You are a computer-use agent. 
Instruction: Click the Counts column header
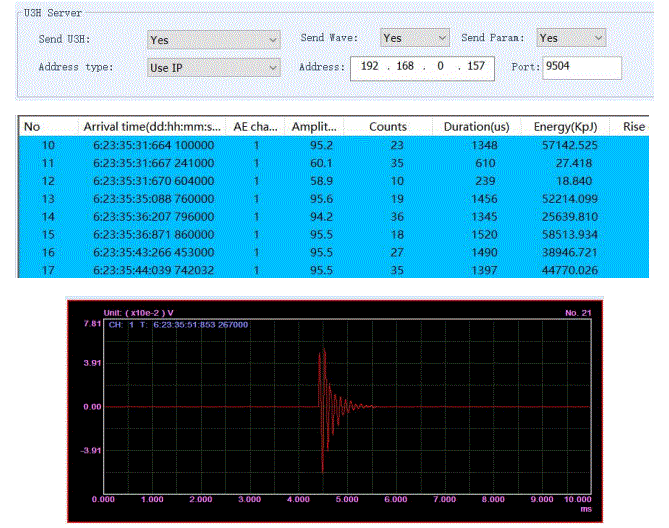[x=388, y=127]
